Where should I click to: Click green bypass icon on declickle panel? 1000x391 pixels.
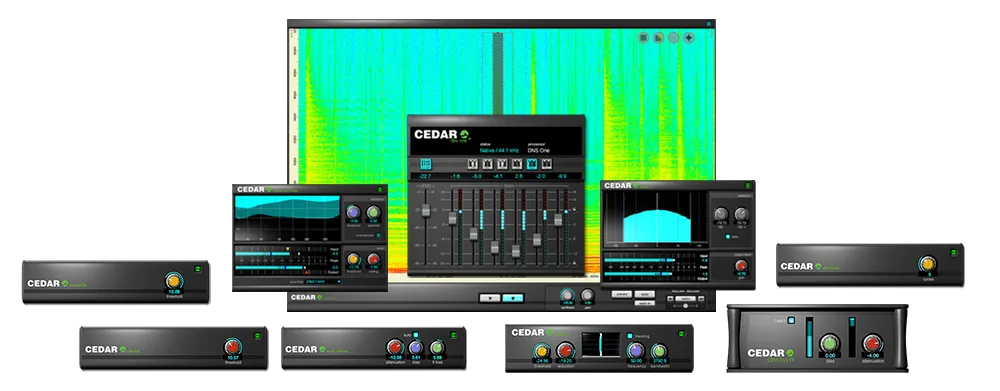pos(197,268)
